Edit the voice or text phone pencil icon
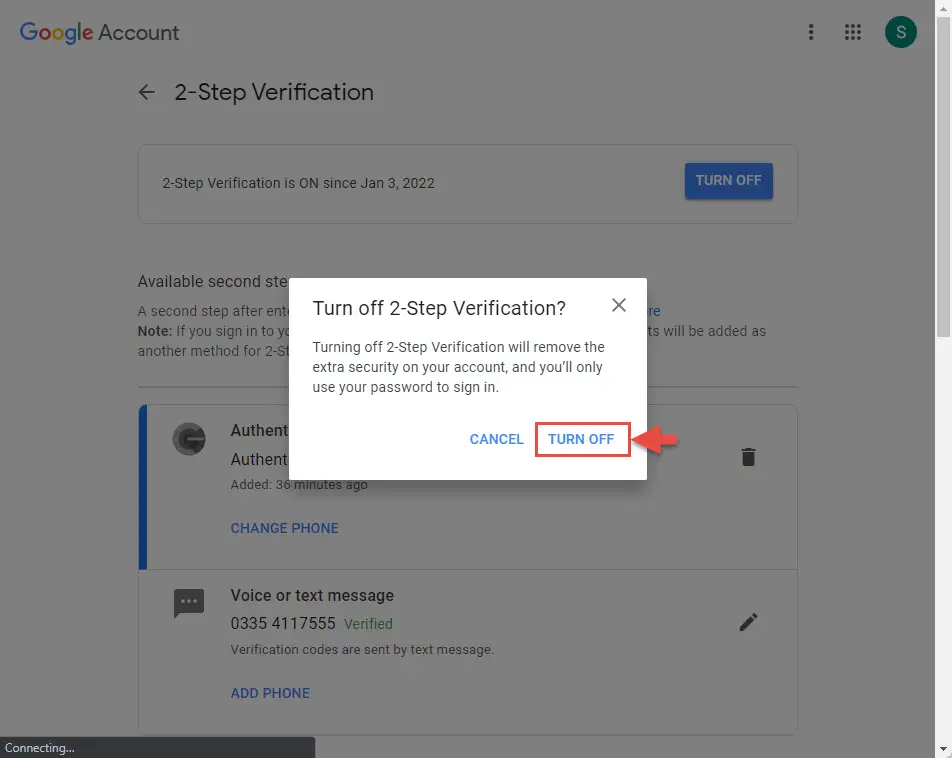952x758 pixels. tap(748, 622)
